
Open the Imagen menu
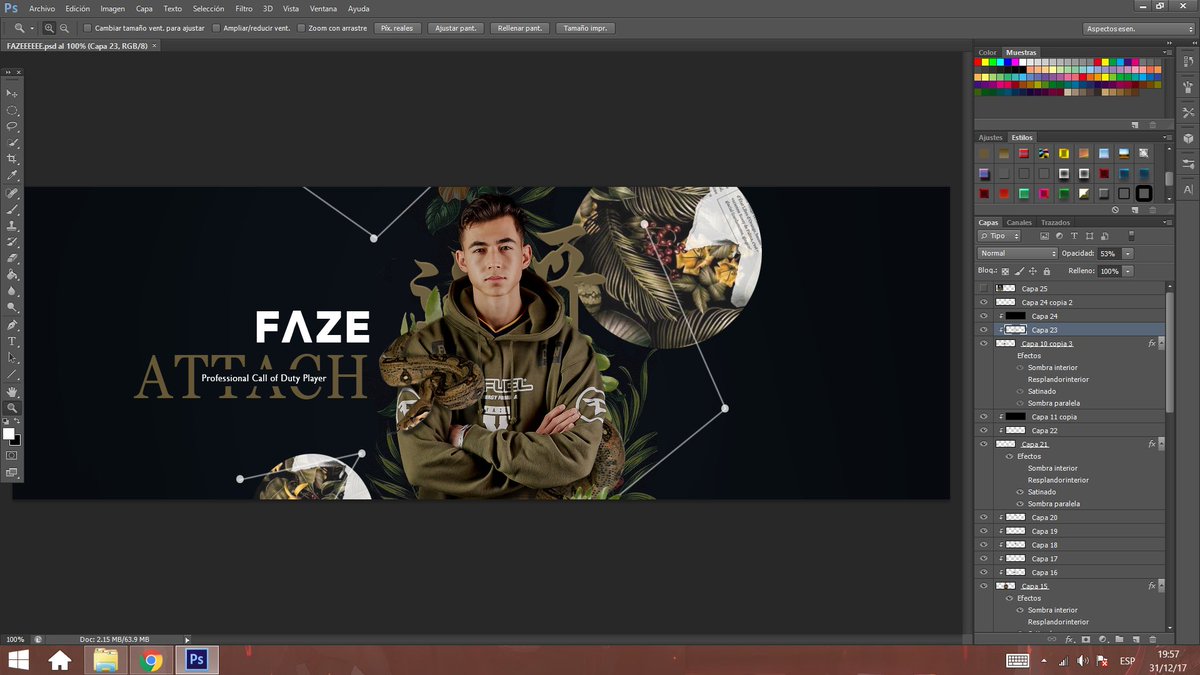tap(112, 8)
